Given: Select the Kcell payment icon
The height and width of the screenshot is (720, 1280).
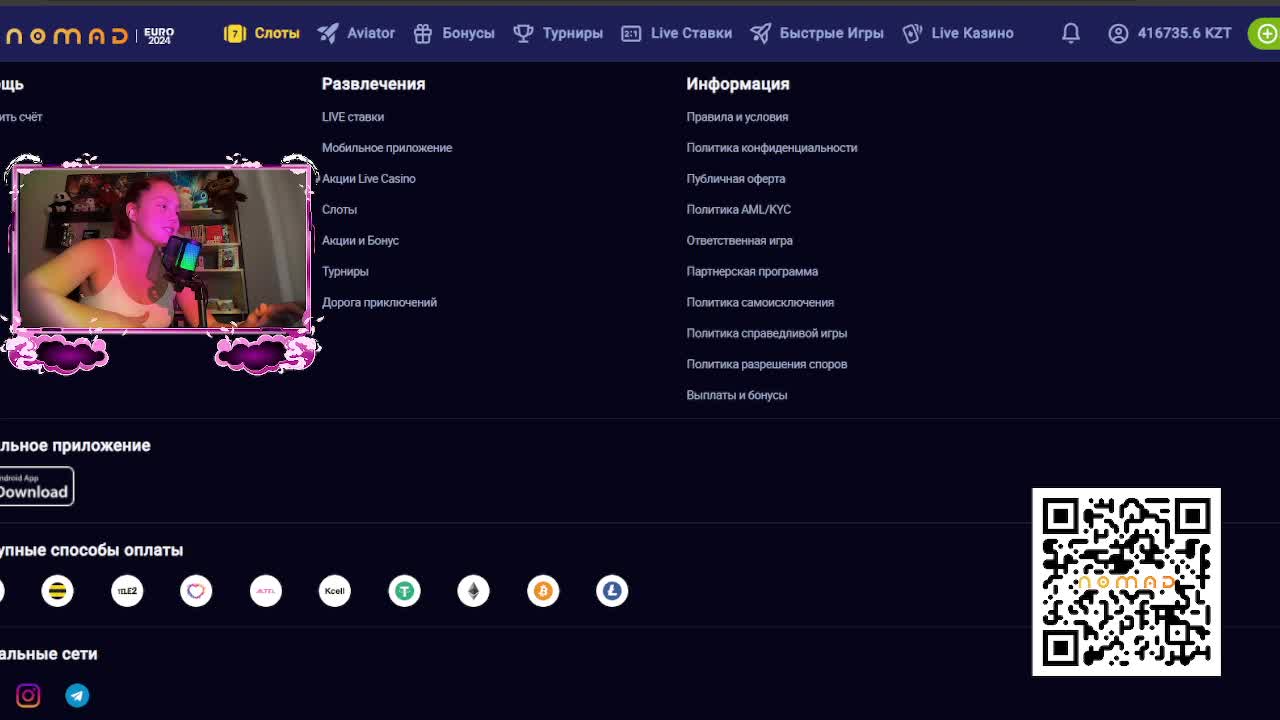Looking at the screenshot, I should click(x=335, y=591).
